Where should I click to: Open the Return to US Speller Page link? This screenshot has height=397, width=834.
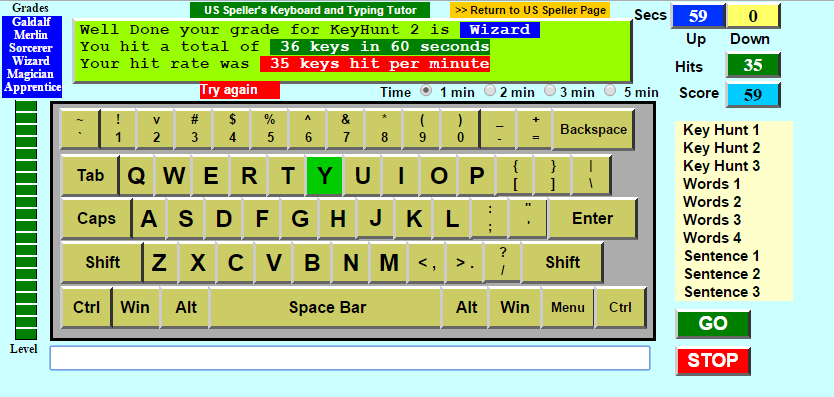(530, 10)
